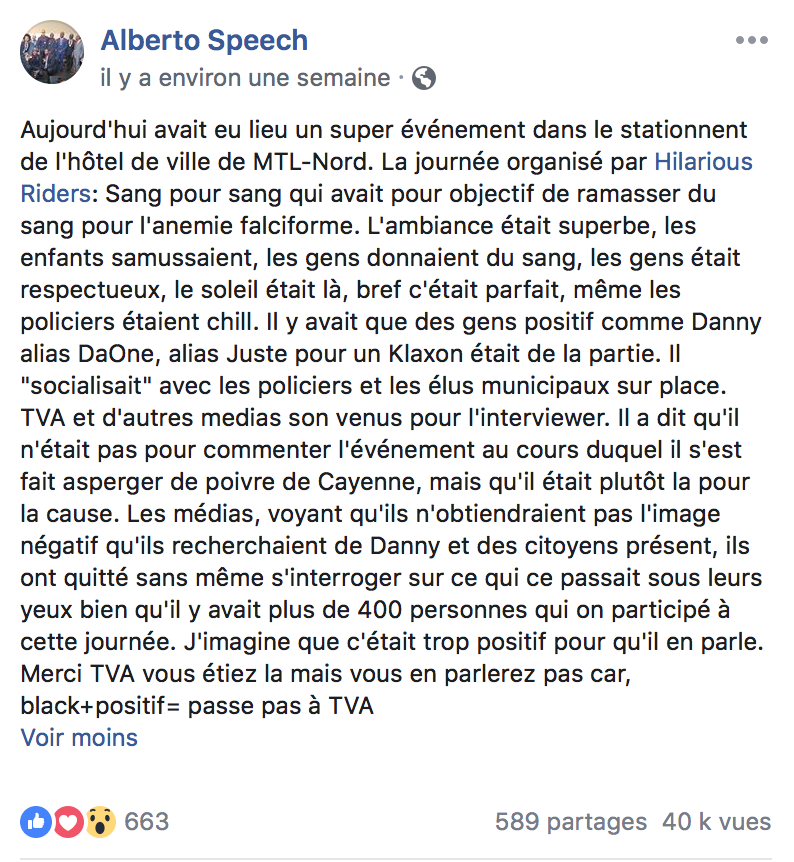Click the blue Like reaction icon
Image resolution: width=794 pixels, height=862 pixels.
tap(34, 822)
